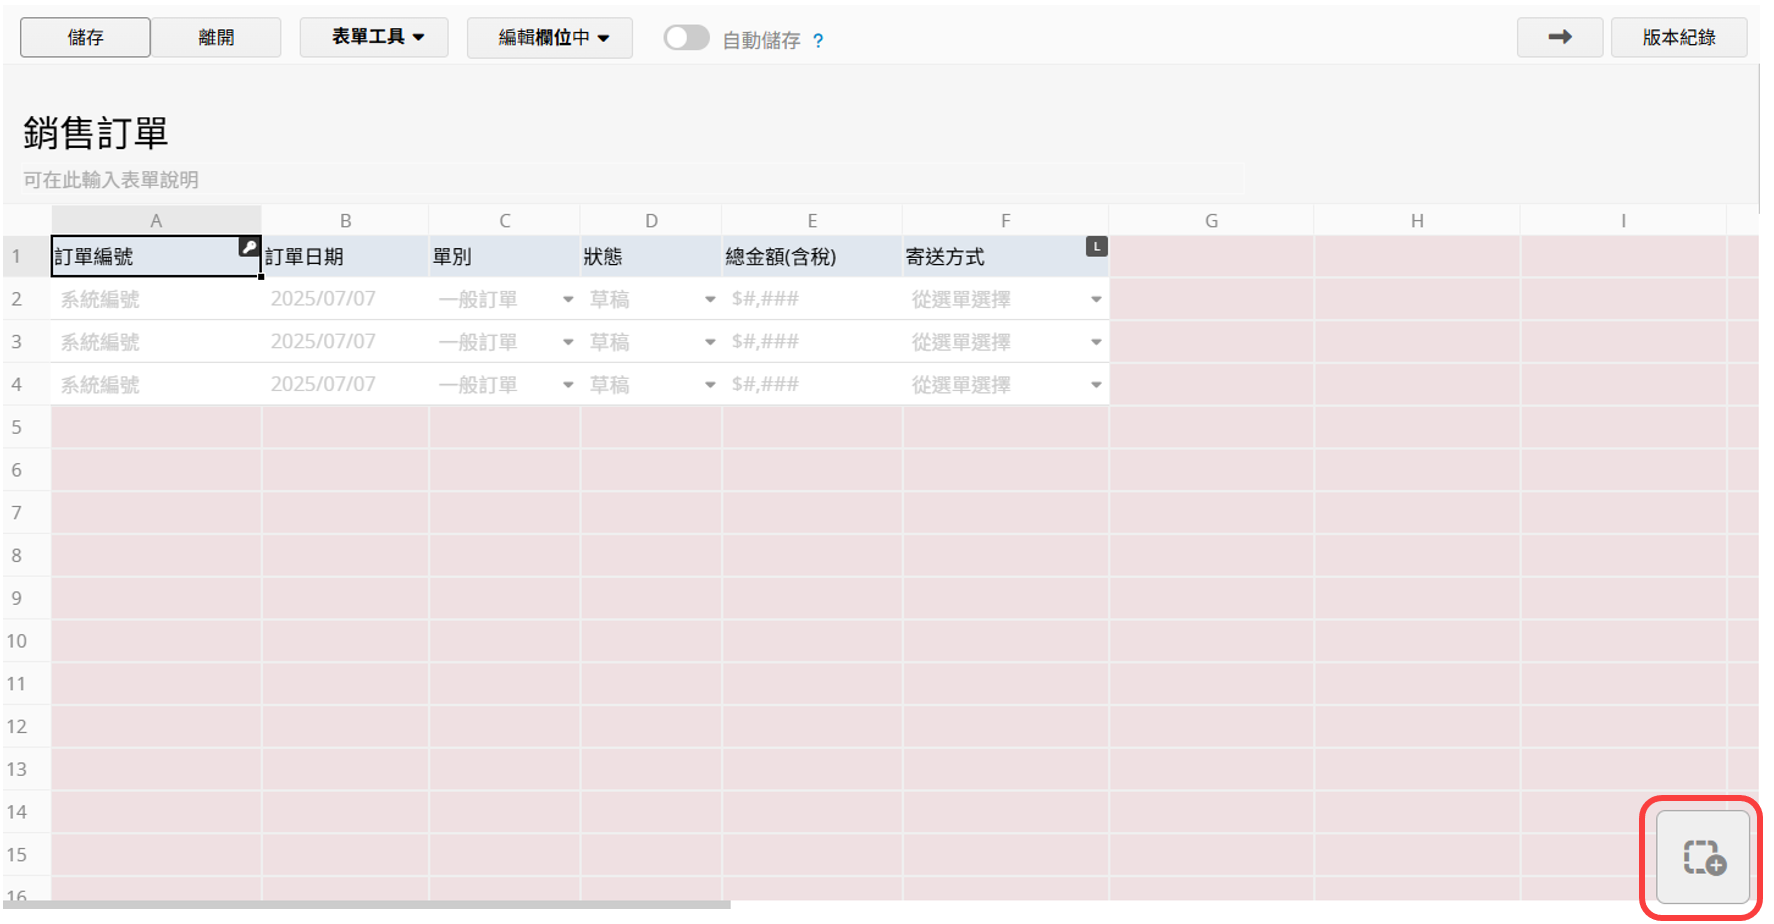Select column E header
This screenshot has width=1774, height=924.
click(x=812, y=221)
